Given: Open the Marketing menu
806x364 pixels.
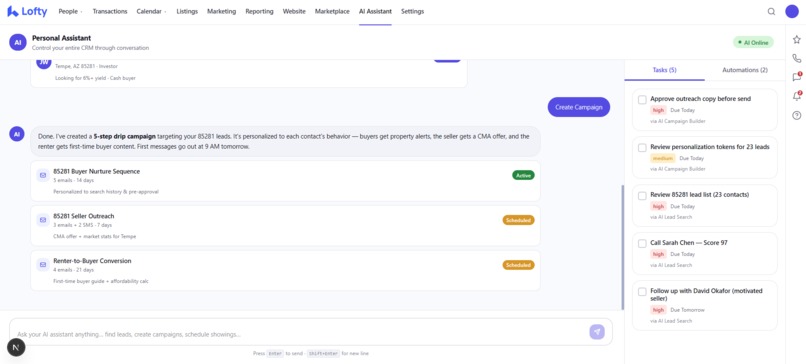Looking at the screenshot, I should point(222,11).
